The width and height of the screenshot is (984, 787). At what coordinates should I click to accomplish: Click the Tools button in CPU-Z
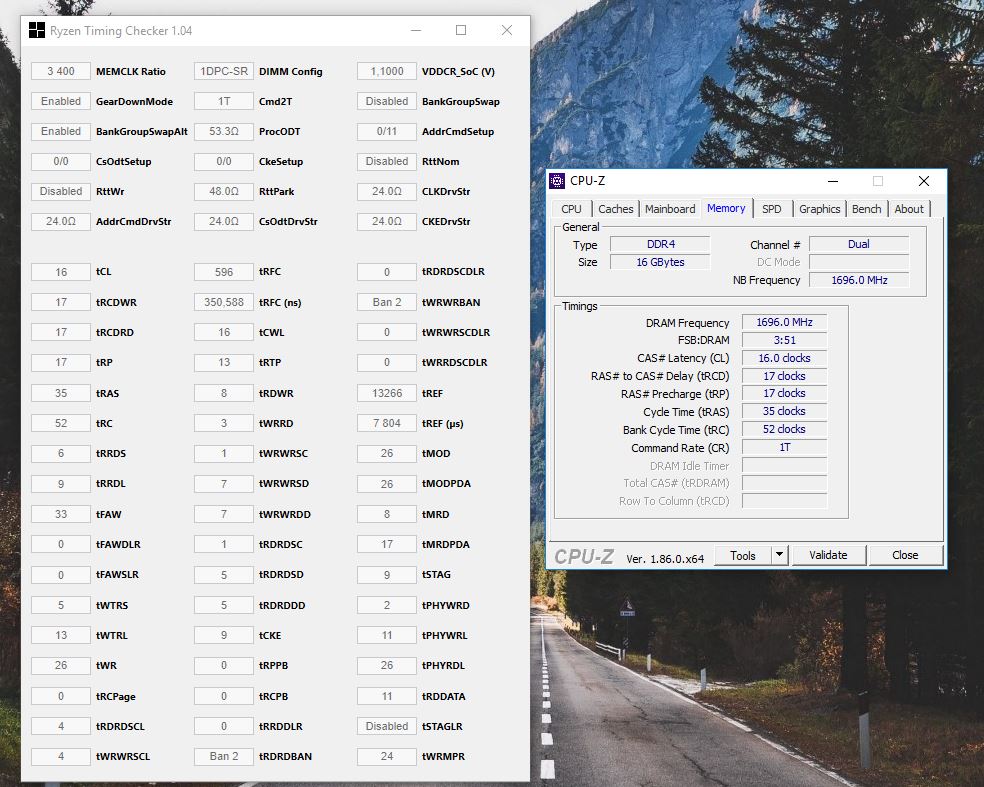coord(743,555)
